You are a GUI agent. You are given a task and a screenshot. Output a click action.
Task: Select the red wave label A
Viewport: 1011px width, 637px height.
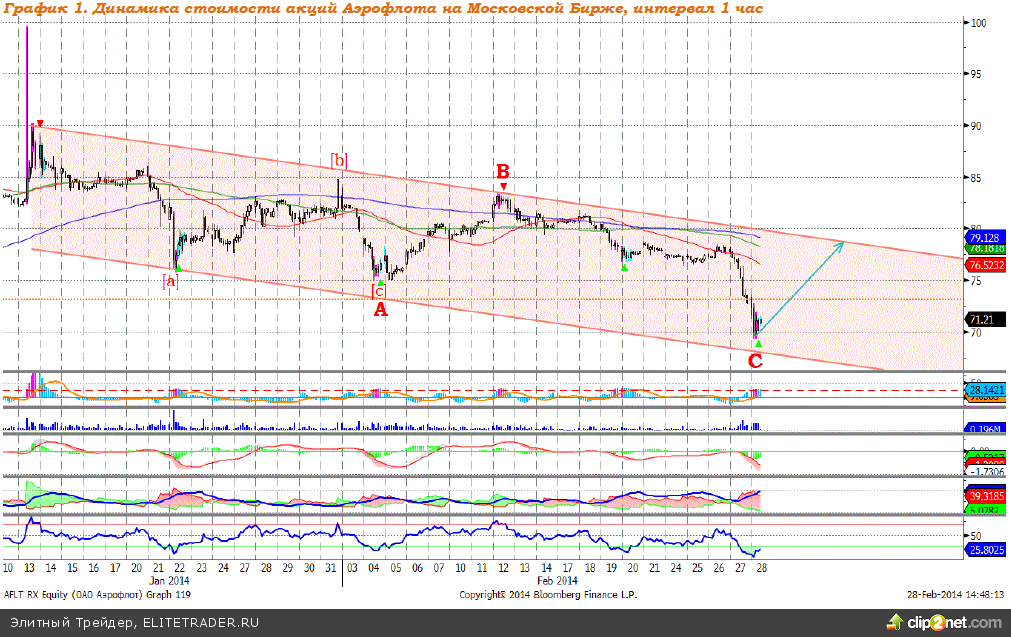379,309
